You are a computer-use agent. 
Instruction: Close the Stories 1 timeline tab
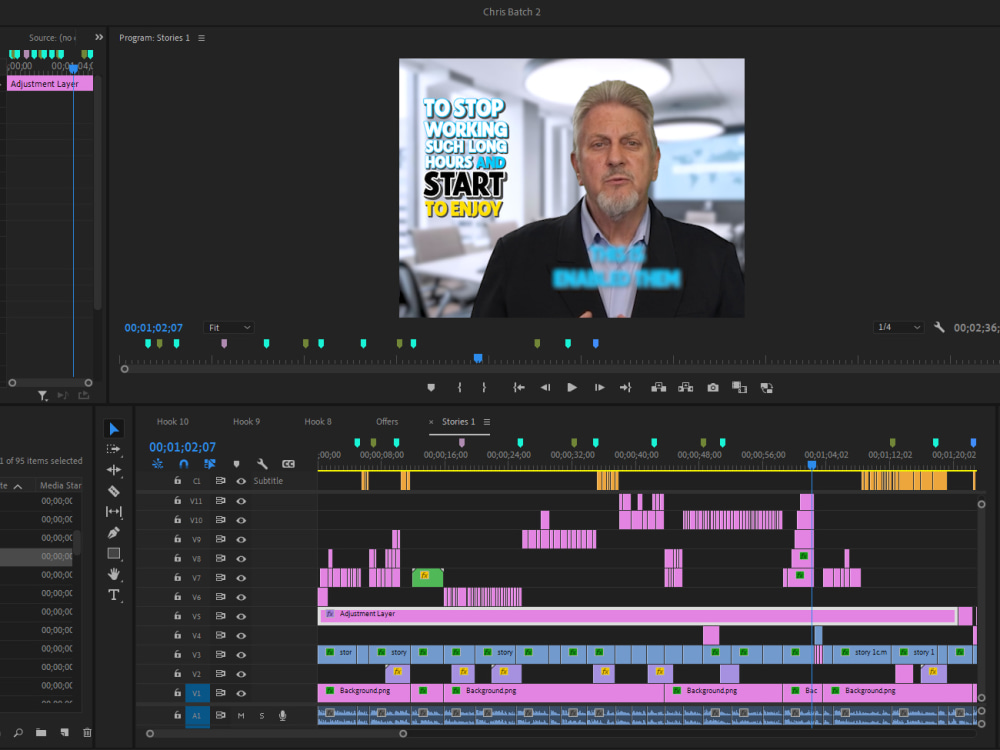click(431, 422)
